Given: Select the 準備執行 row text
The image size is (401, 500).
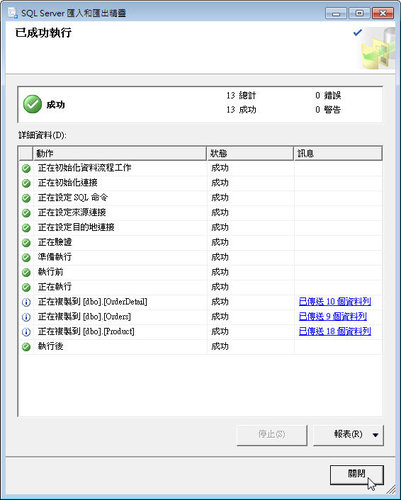Looking at the screenshot, I should 55,257.
